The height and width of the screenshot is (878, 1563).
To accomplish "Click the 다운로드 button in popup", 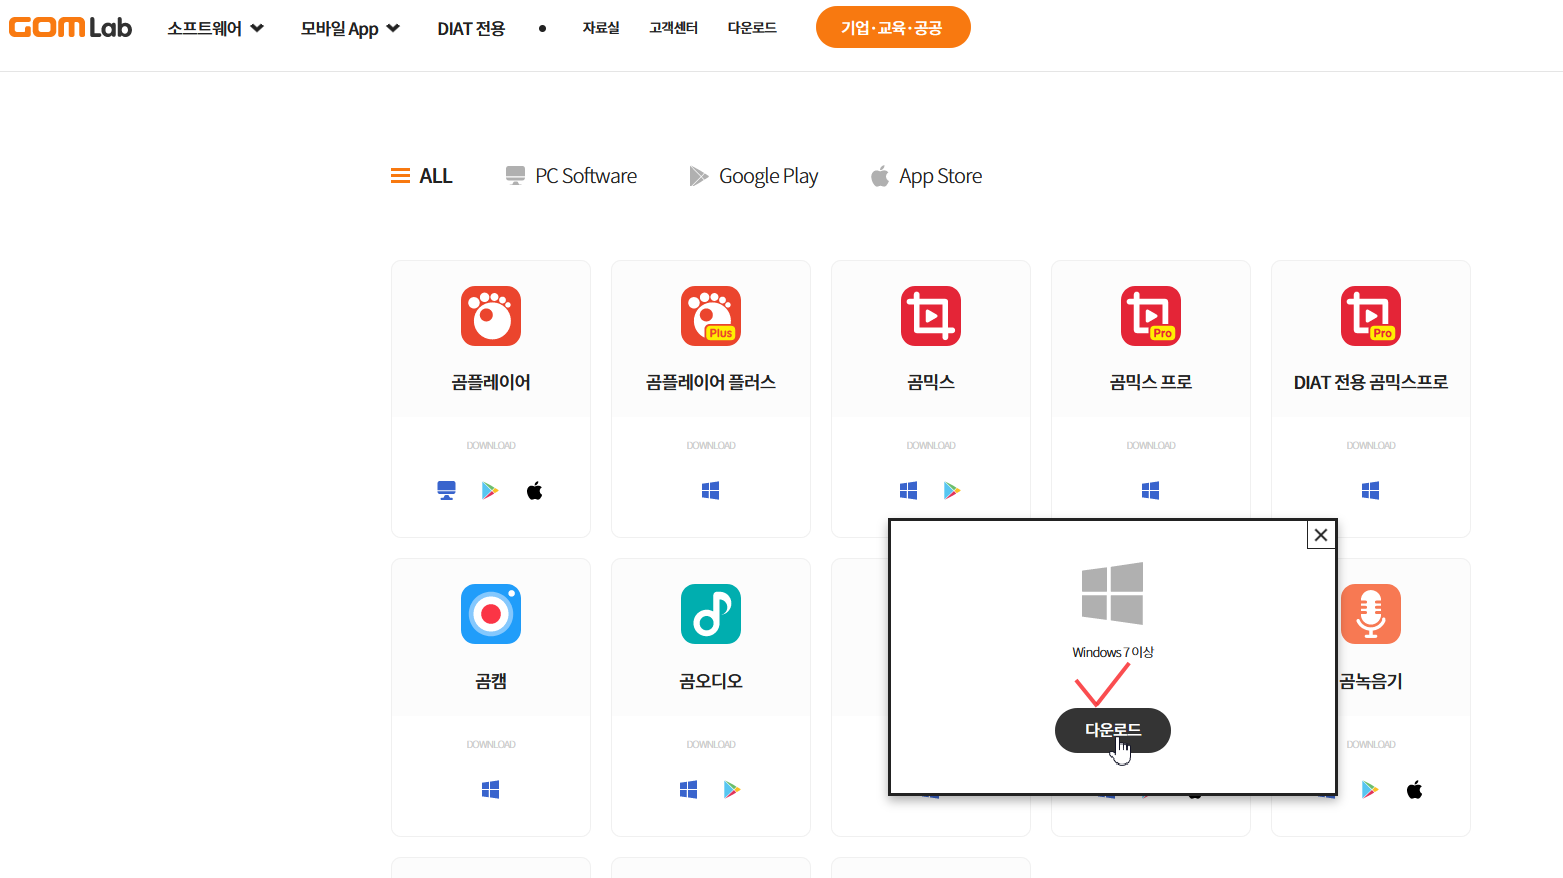I will click(x=1113, y=730).
